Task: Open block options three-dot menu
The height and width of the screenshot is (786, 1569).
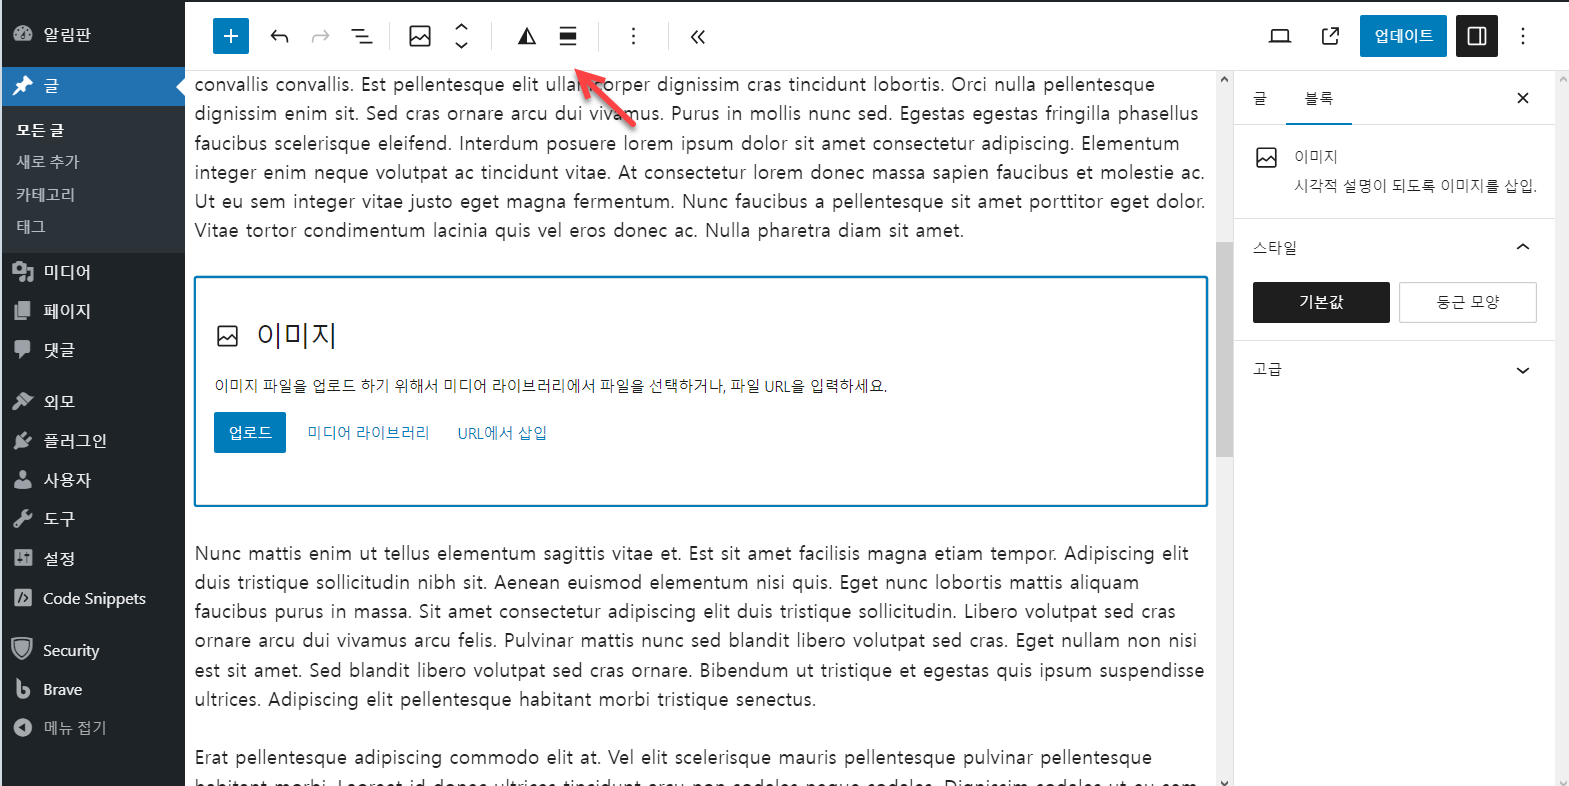Action: pyautogui.click(x=633, y=36)
